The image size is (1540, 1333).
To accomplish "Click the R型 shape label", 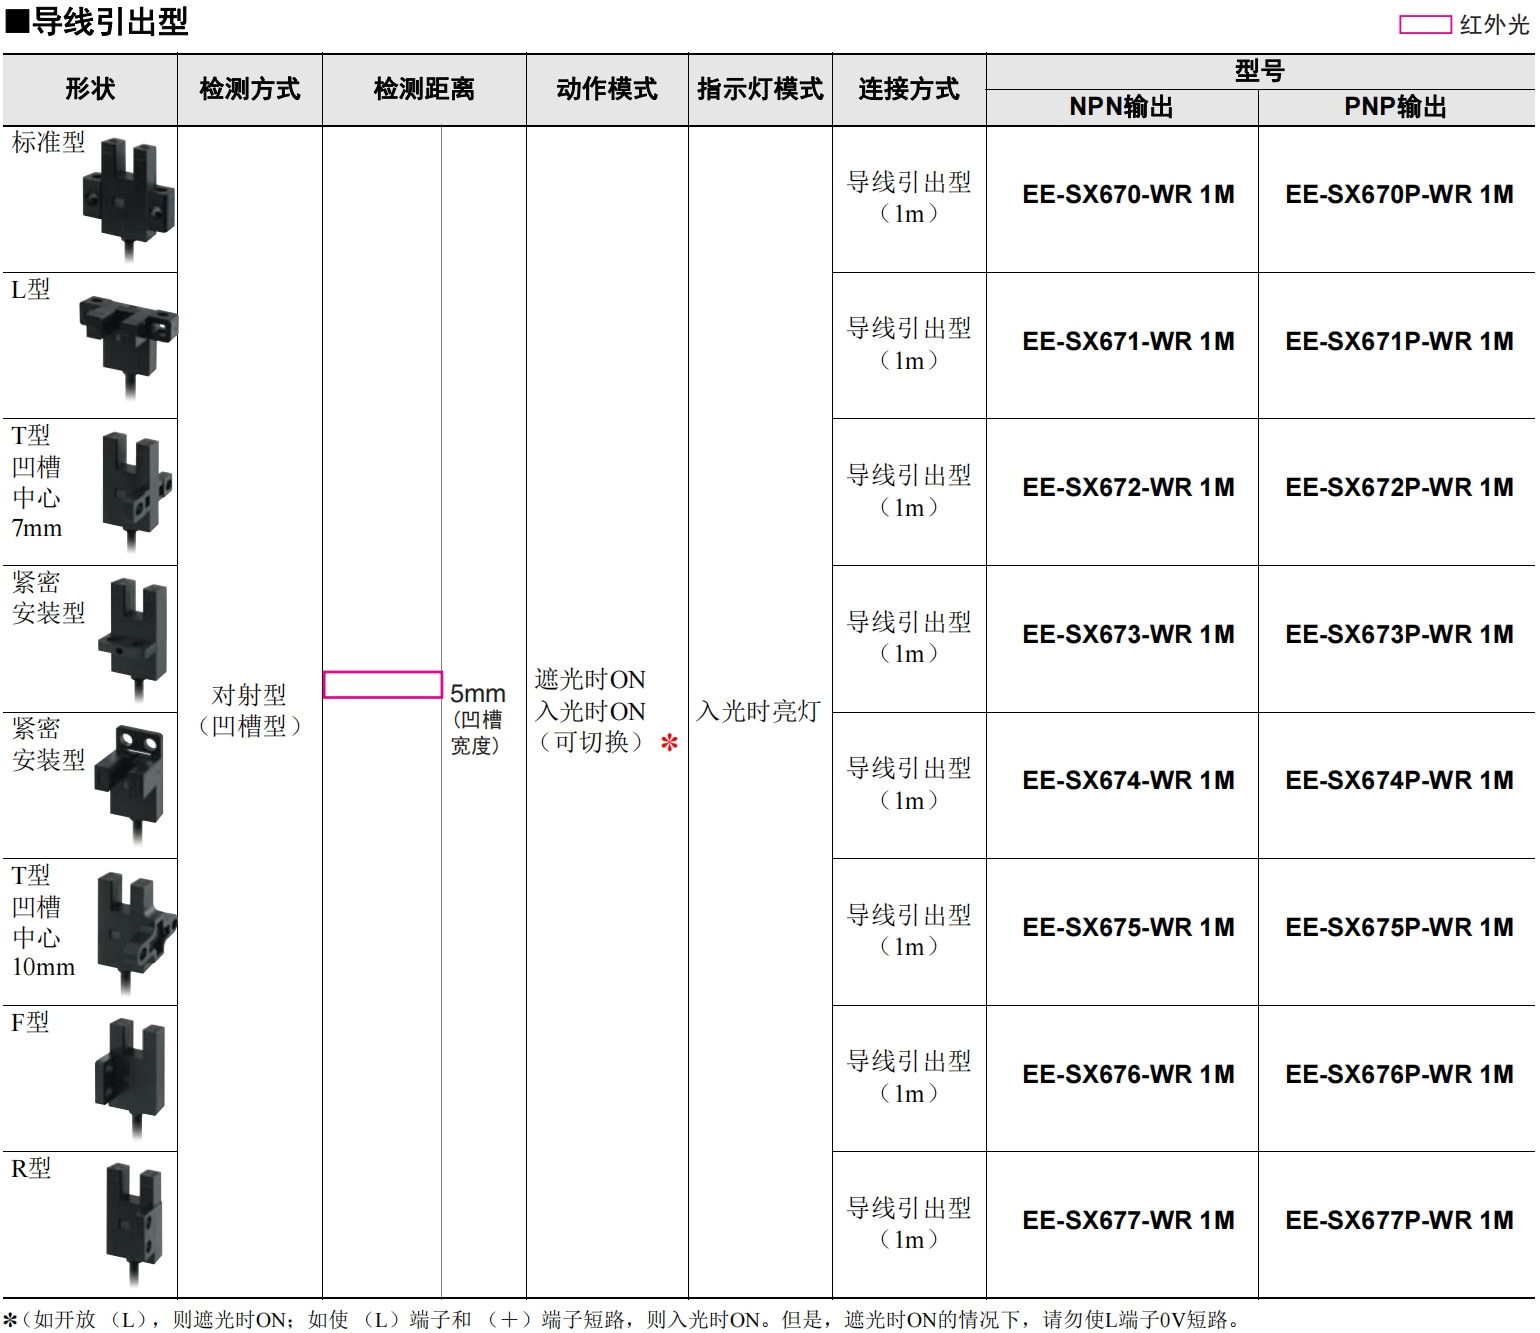I will tap(31, 1168).
